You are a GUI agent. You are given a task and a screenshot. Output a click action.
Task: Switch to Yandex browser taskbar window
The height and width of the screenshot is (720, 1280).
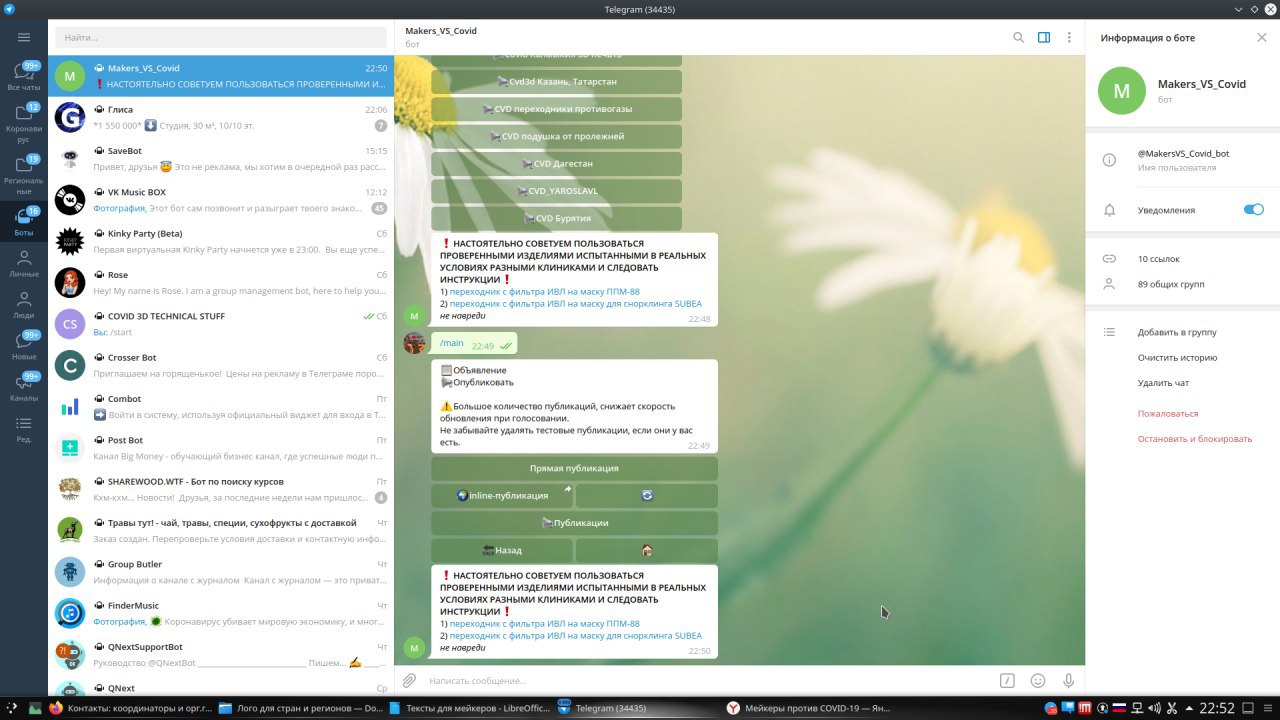(x=808, y=708)
